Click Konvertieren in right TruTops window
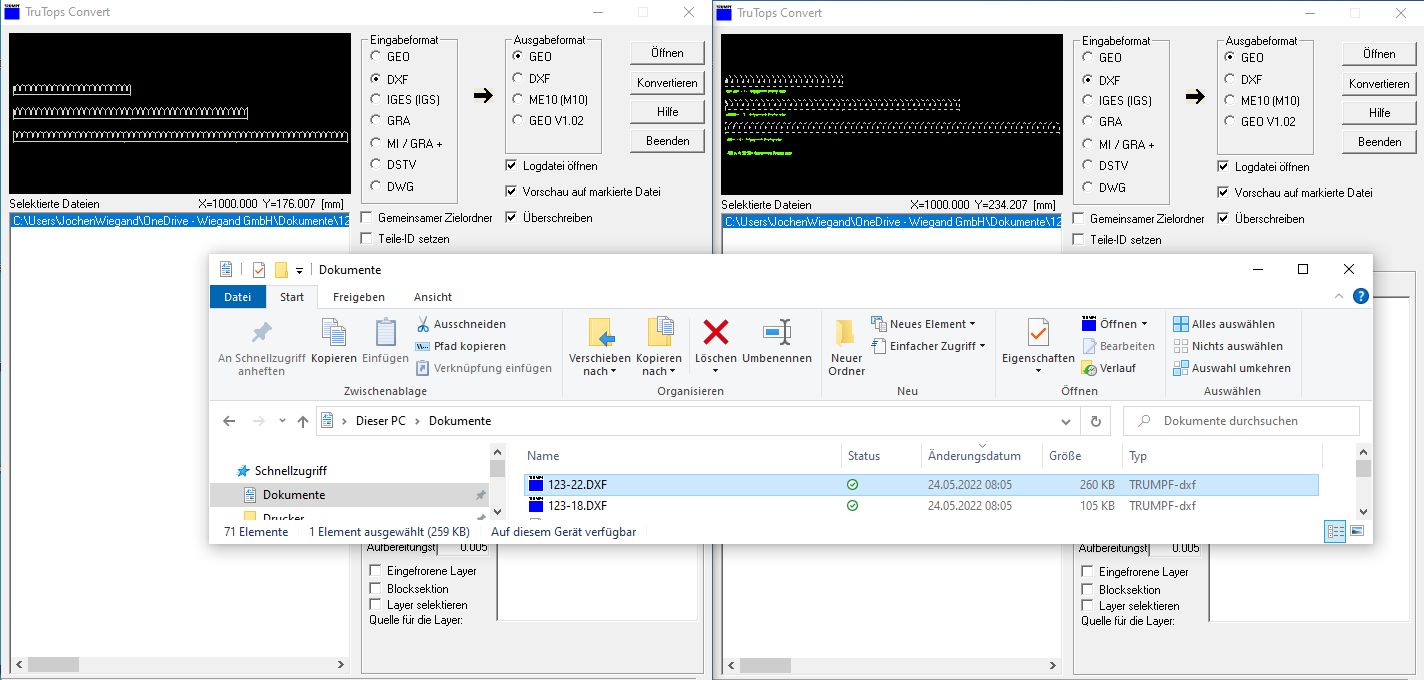1424x680 pixels. 1379,84
